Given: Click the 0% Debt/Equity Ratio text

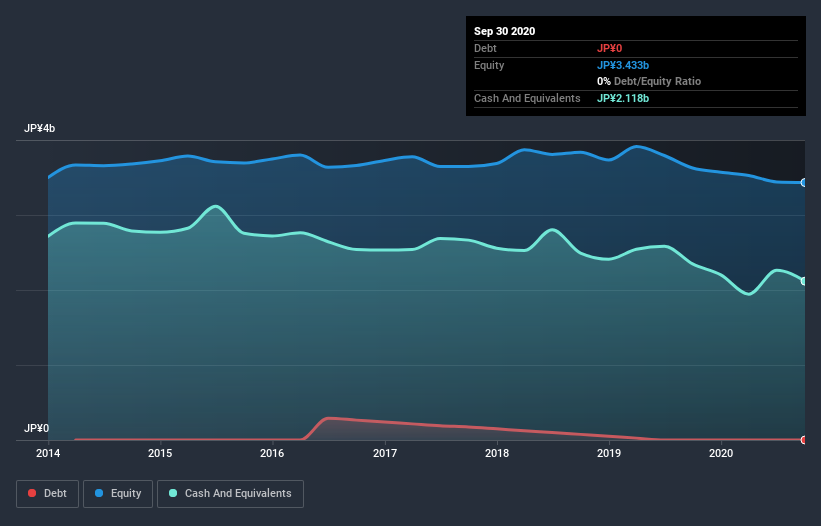Looking at the screenshot, I should pos(649,82).
